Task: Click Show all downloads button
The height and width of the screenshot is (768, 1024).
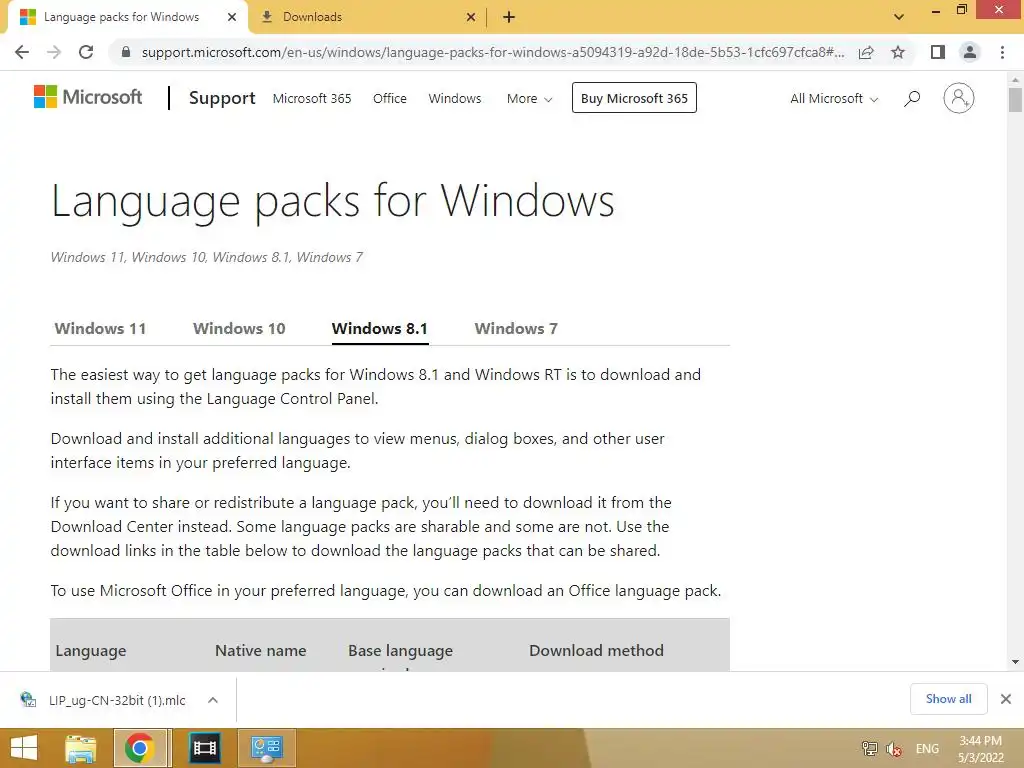Action: point(948,699)
